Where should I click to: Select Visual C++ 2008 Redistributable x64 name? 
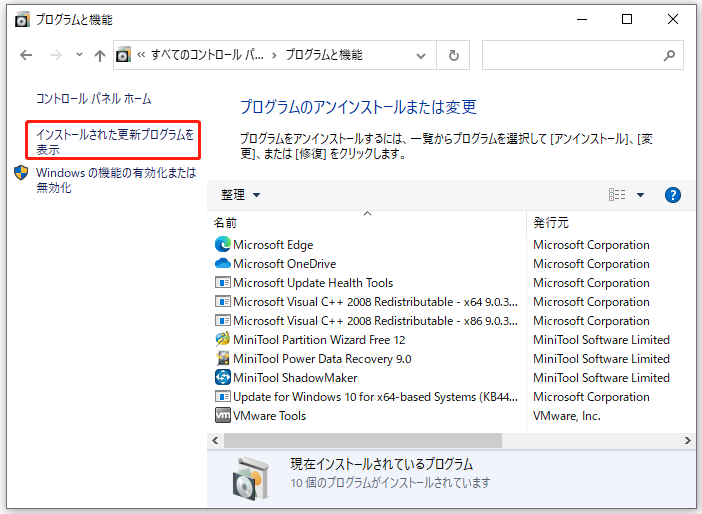(375, 302)
